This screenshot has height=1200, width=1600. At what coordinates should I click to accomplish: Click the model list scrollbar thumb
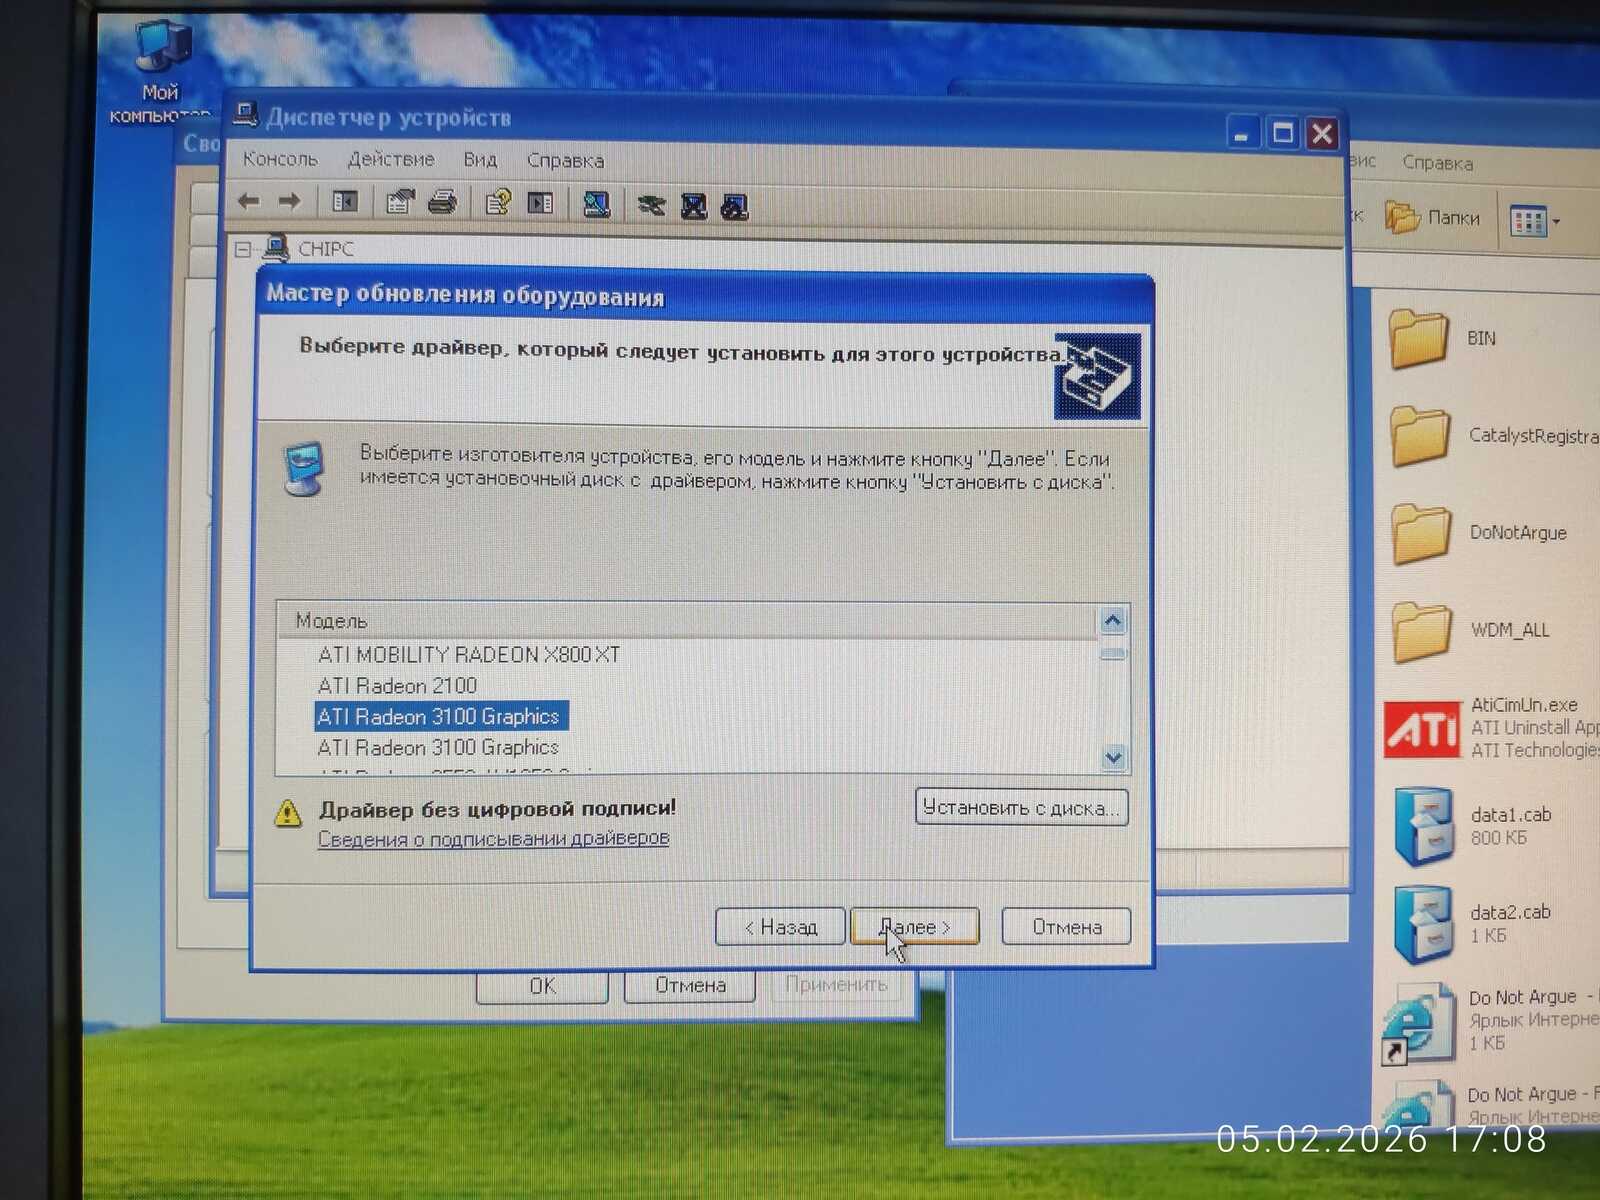(1113, 654)
